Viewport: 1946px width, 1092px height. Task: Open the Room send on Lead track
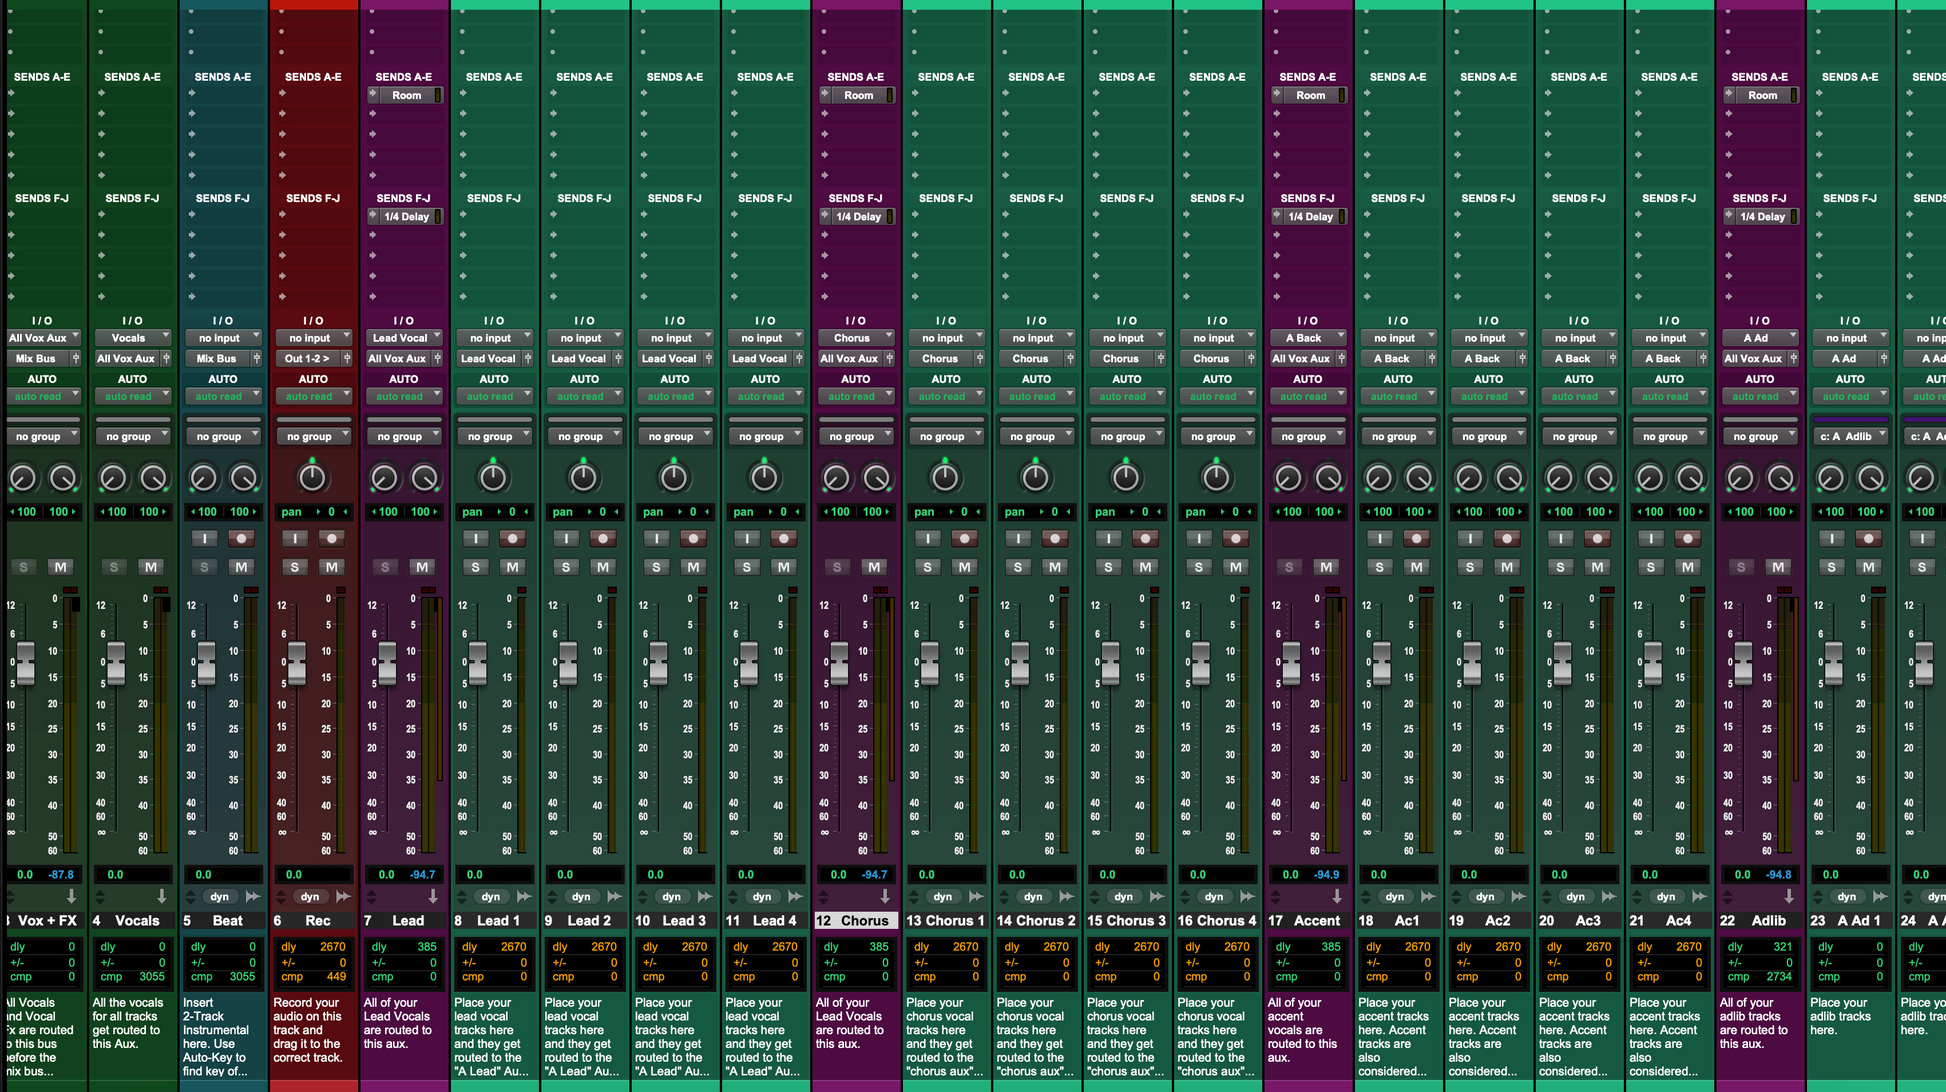pos(406,96)
